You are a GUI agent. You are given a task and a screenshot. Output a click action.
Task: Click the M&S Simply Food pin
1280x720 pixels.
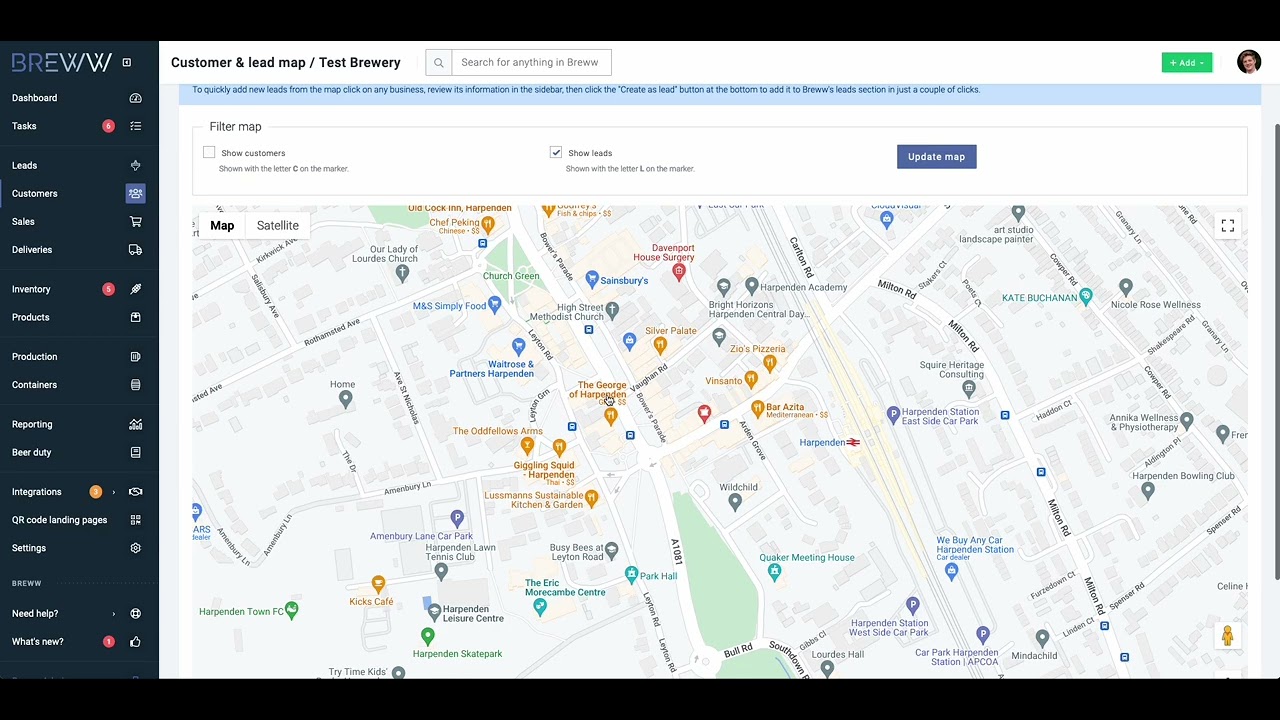click(x=494, y=304)
